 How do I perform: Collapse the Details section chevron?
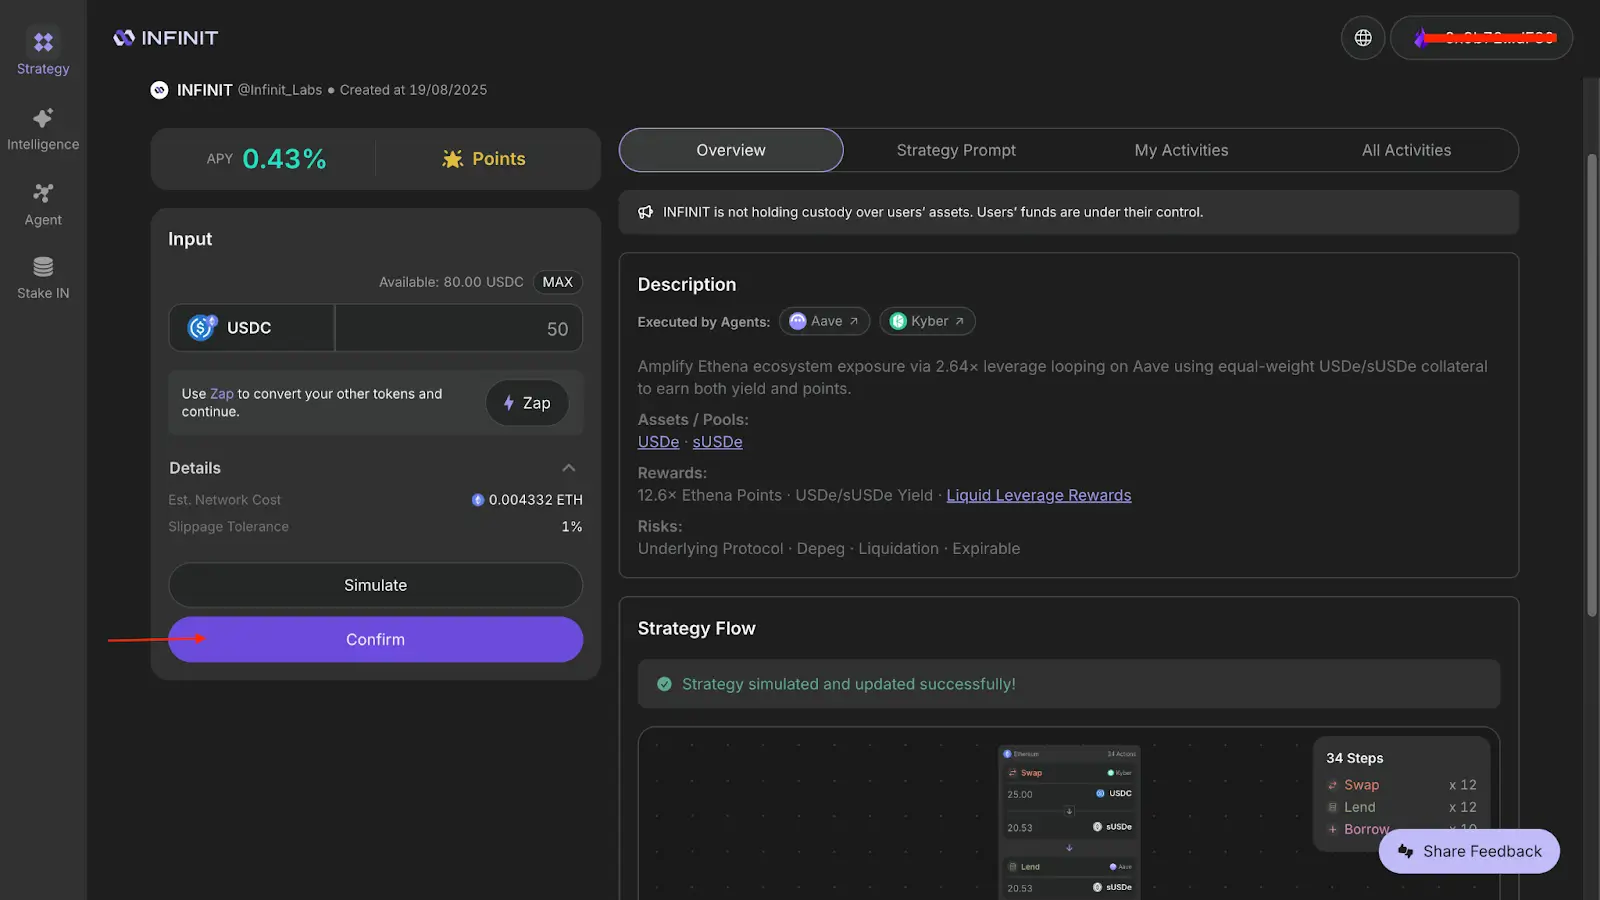tap(569, 468)
